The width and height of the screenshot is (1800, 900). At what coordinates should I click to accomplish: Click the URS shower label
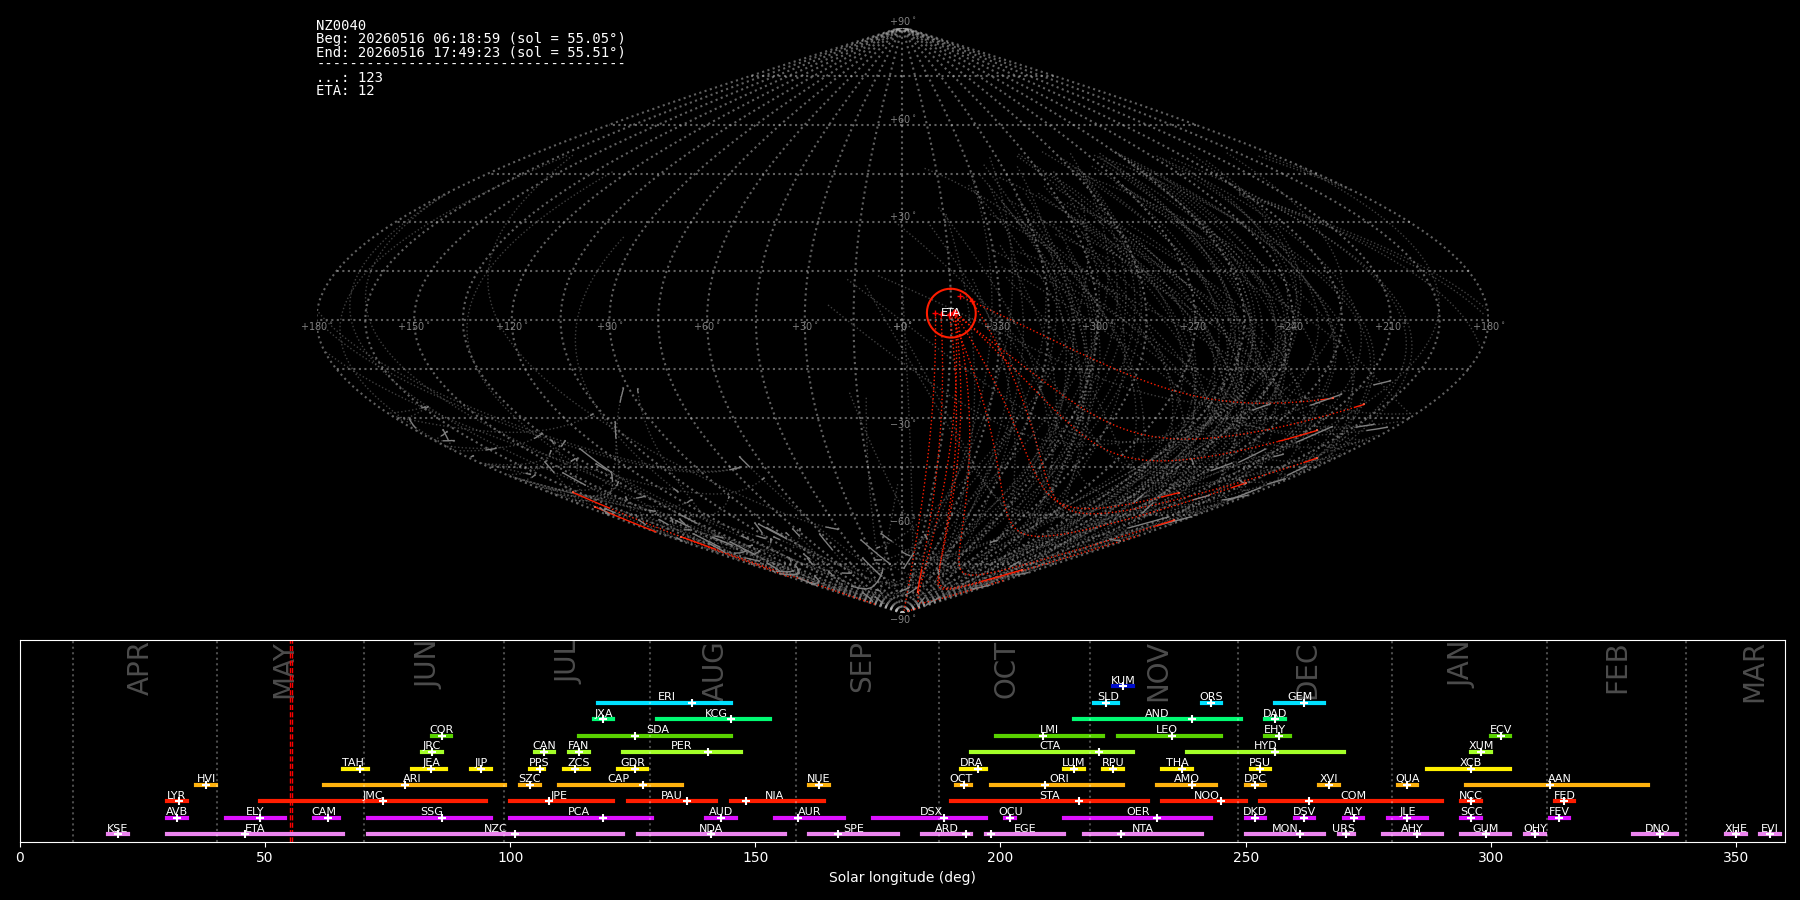click(1343, 828)
